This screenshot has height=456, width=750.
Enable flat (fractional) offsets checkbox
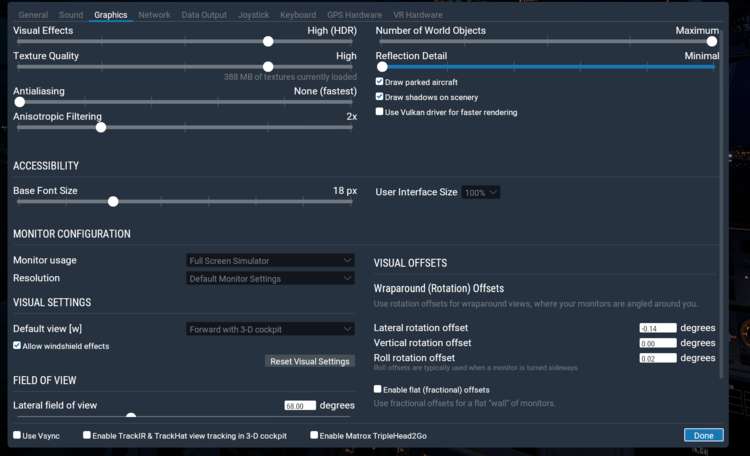[378, 389]
